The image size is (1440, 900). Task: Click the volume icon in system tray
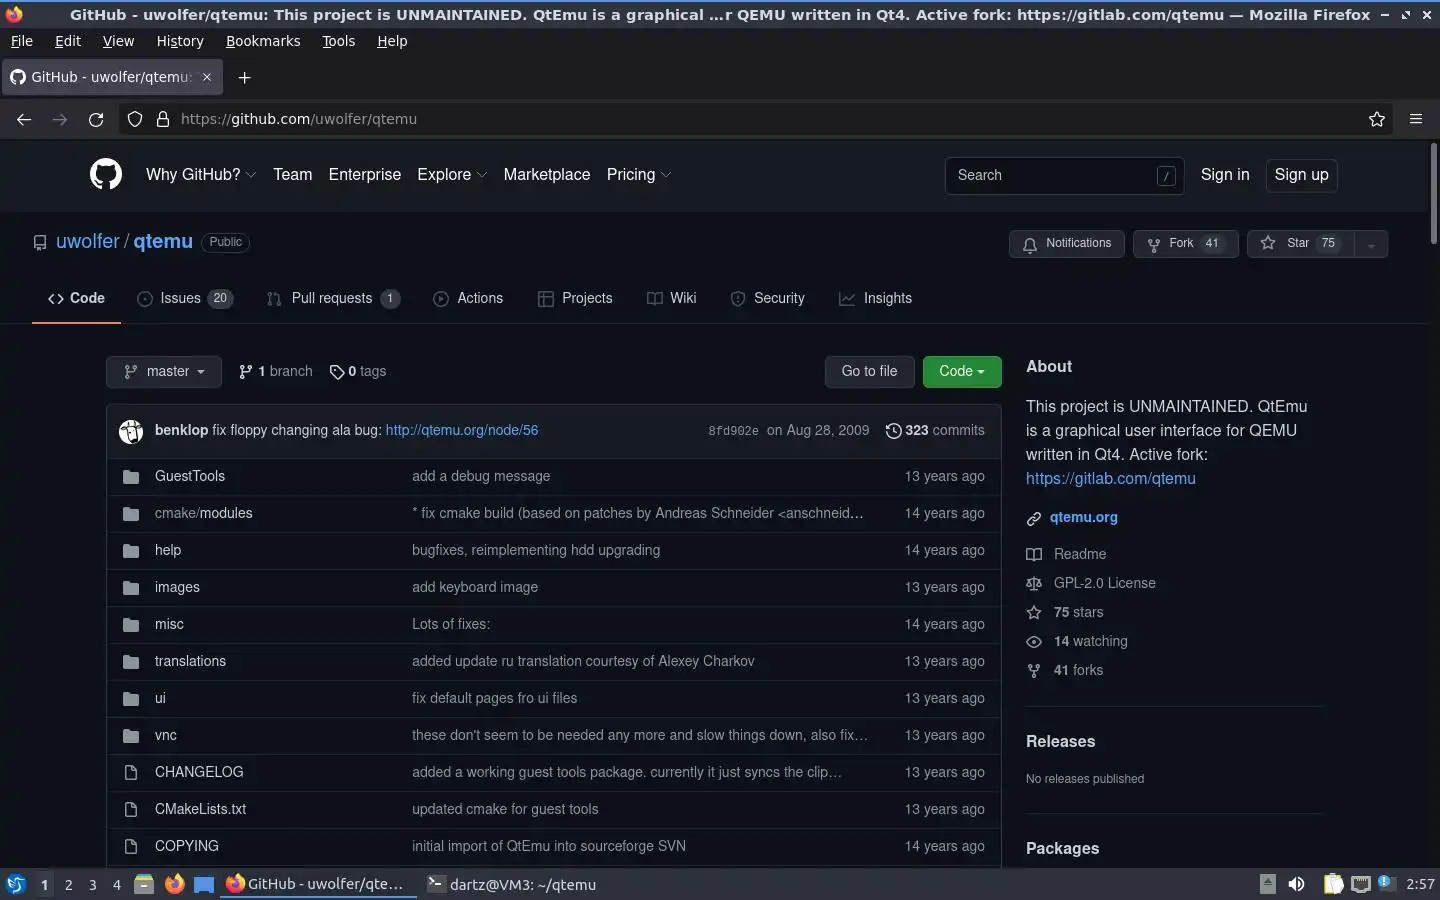coord(1296,884)
